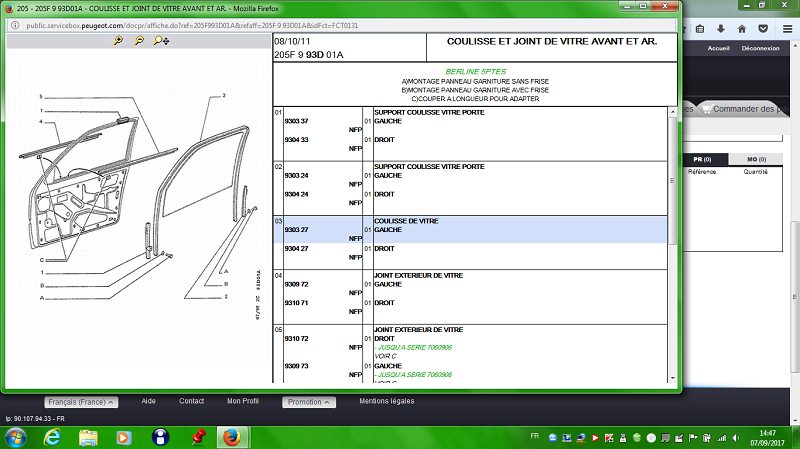Image resolution: width=800 pixels, height=449 pixels.
Task: Open the Promotion dropdown in footer
Action: (x=309, y=402)
